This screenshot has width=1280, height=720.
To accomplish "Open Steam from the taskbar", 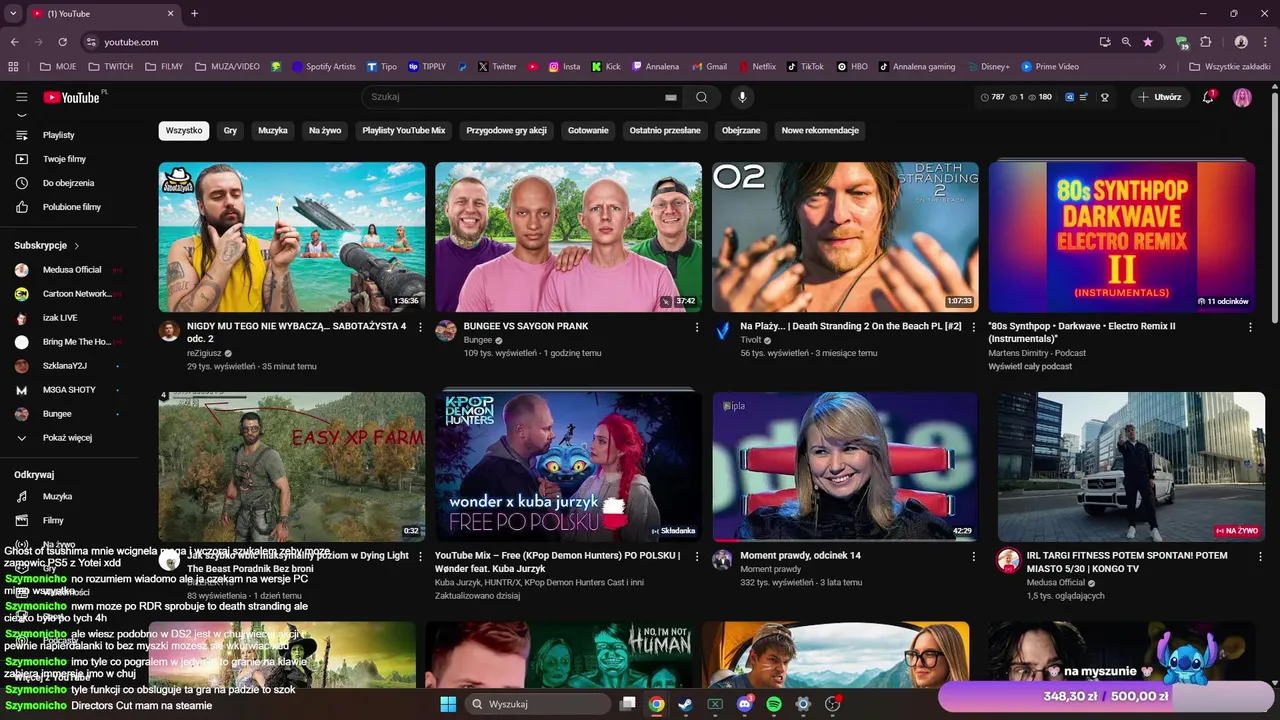I will point(685,704).
